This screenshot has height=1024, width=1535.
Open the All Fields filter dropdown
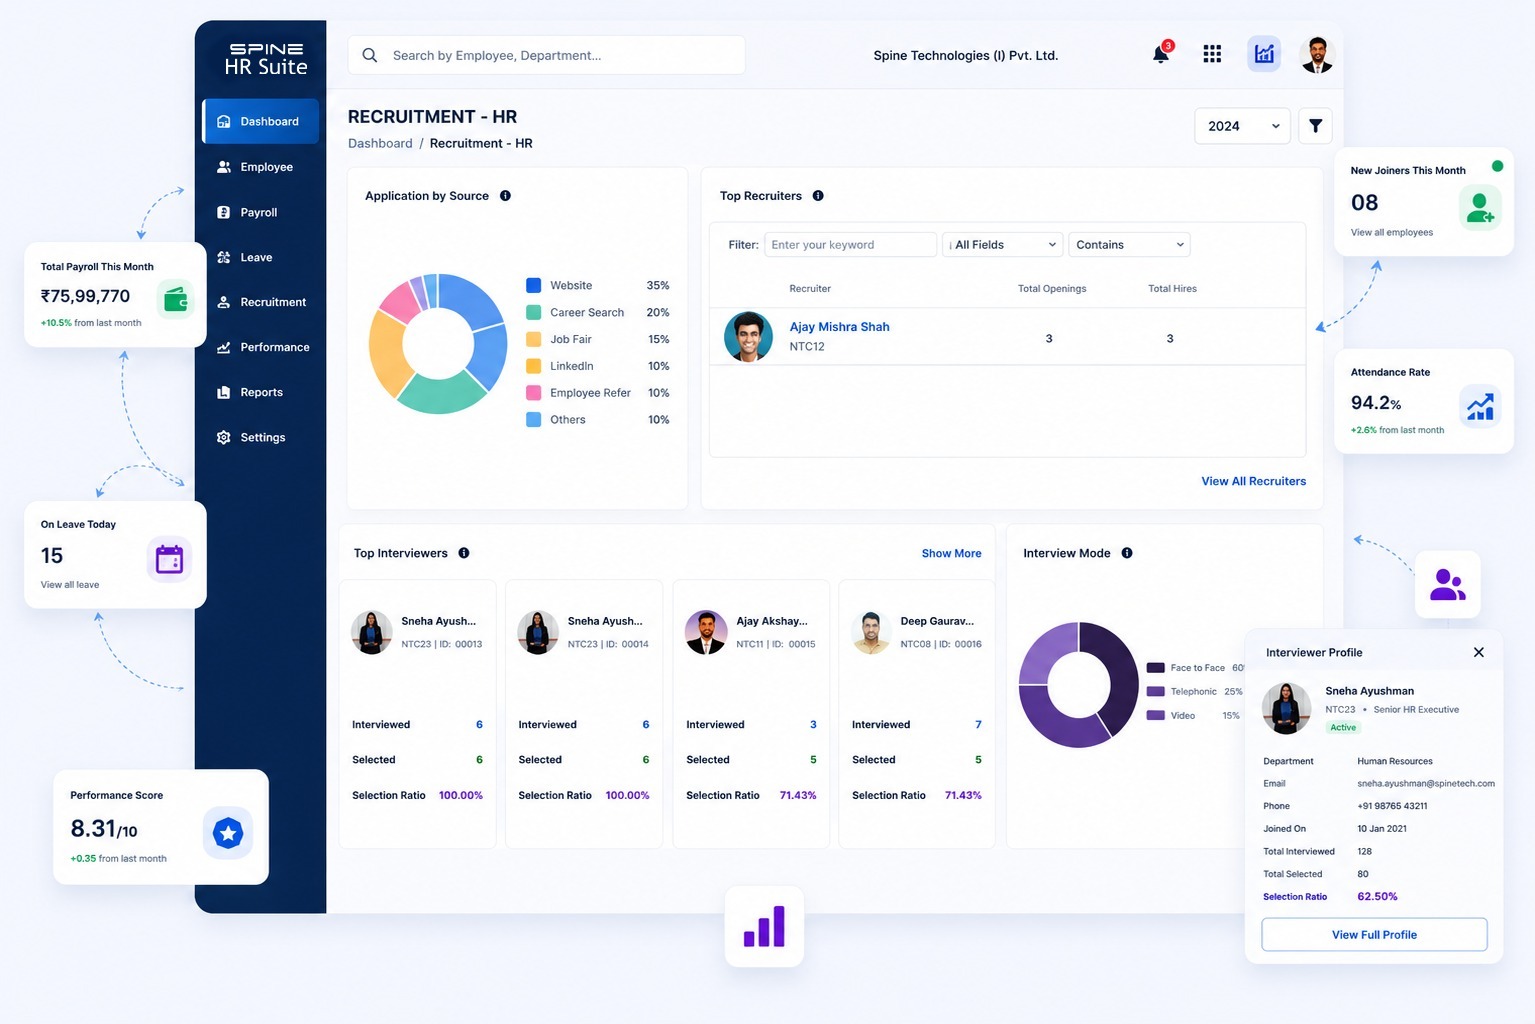[1002, 245]
